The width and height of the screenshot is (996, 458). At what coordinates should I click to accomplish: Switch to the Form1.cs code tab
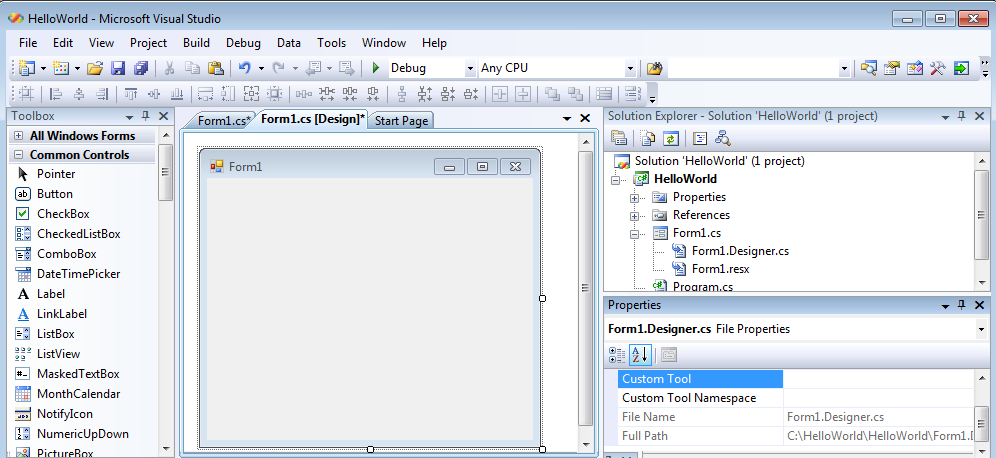224,121
